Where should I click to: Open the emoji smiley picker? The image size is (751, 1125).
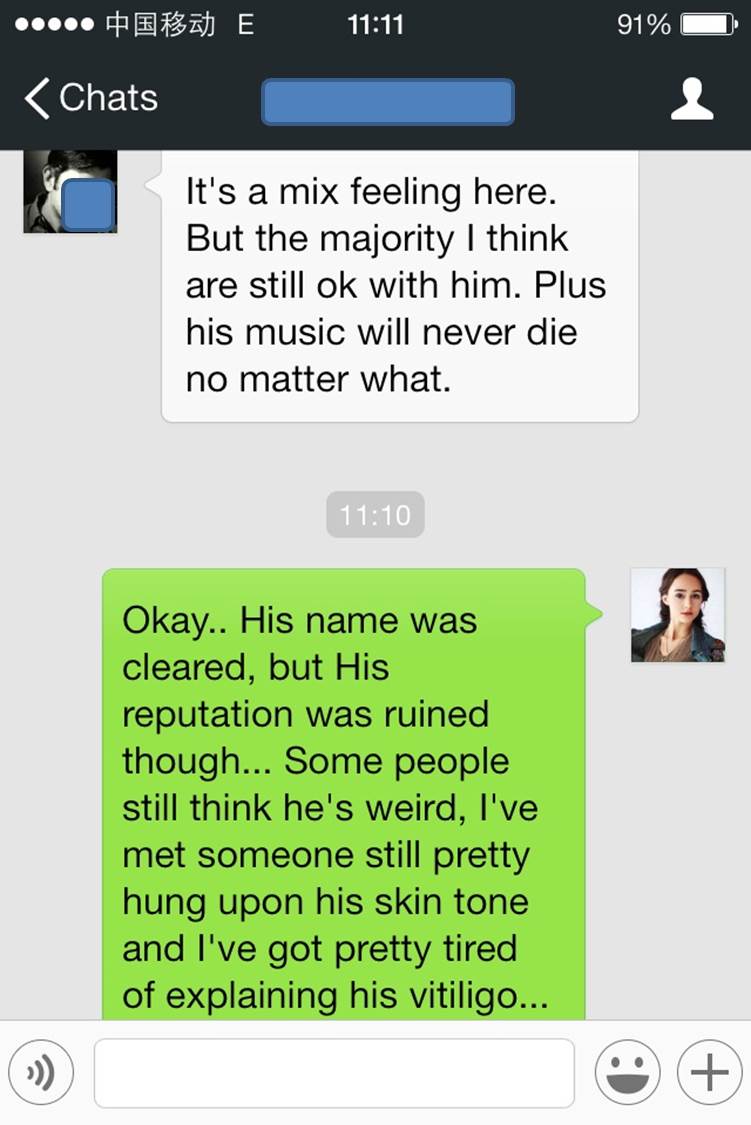pos(627,1073)
